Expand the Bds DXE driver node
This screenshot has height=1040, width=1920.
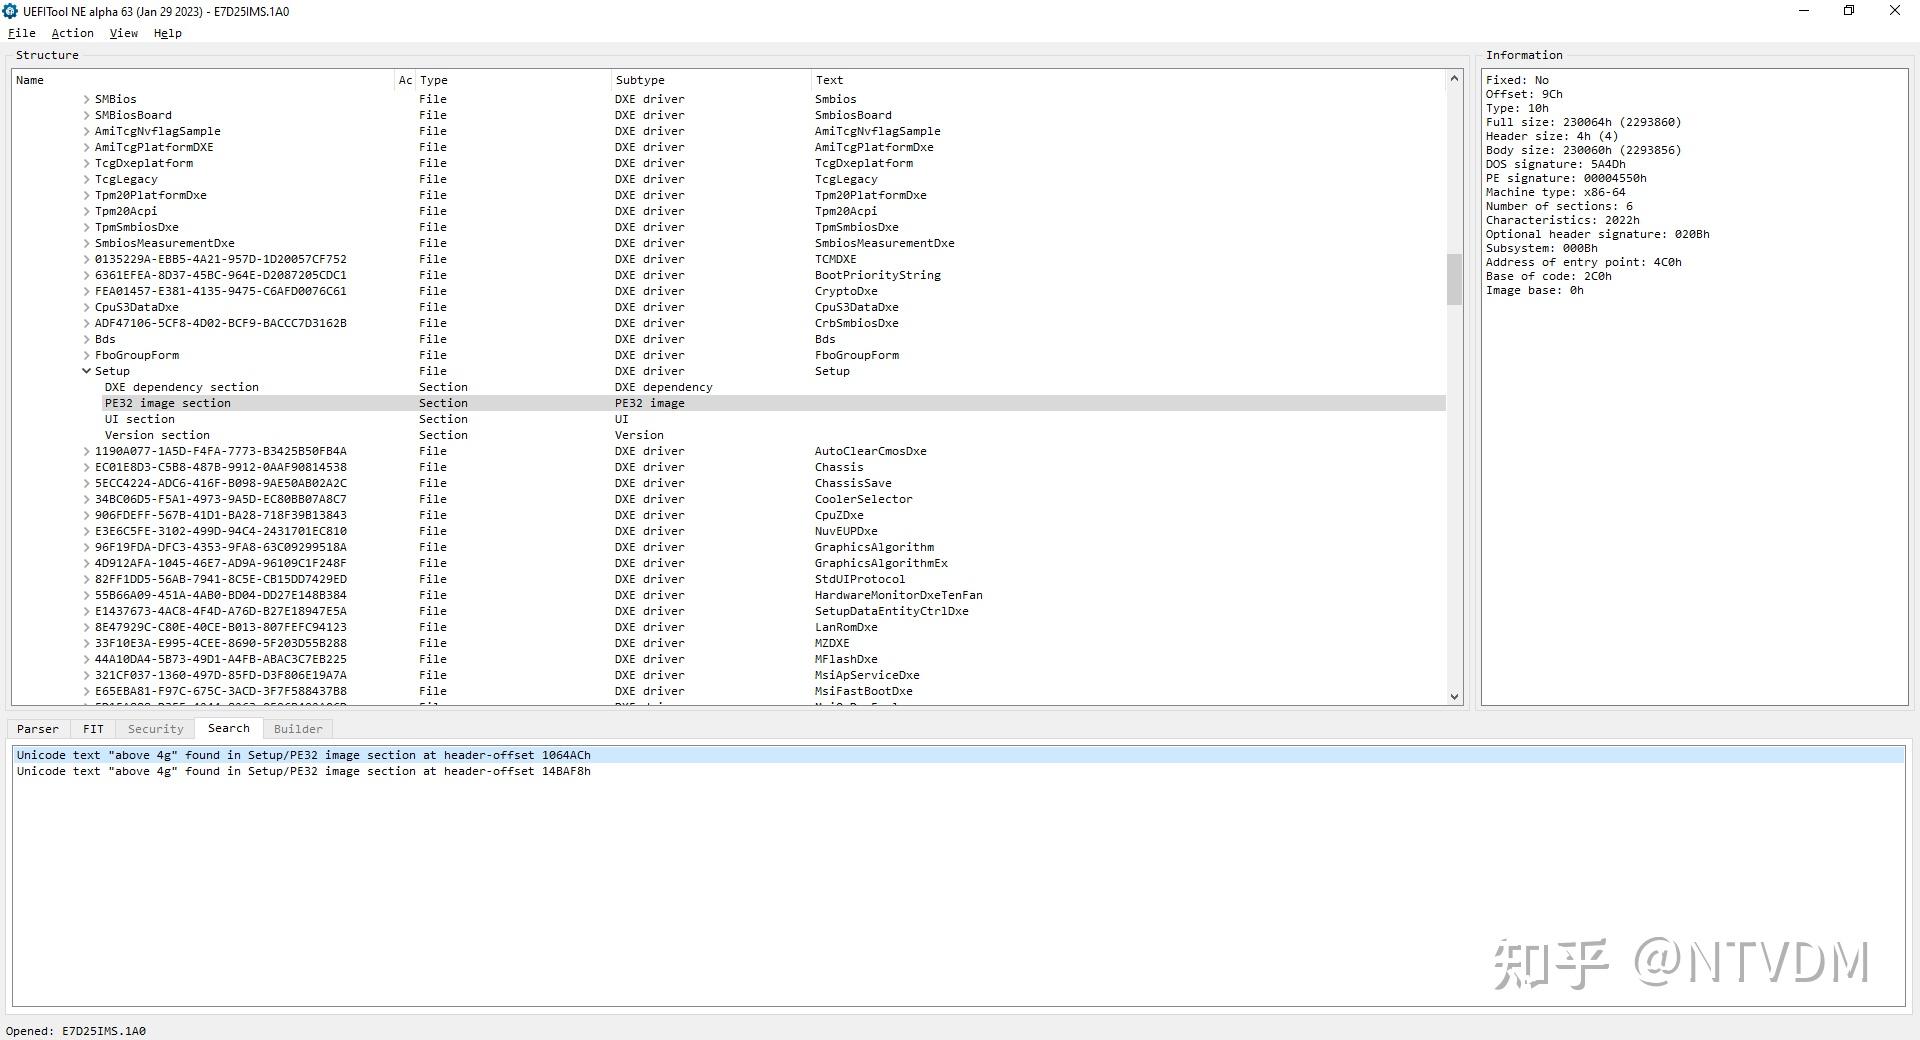(86, 338)
